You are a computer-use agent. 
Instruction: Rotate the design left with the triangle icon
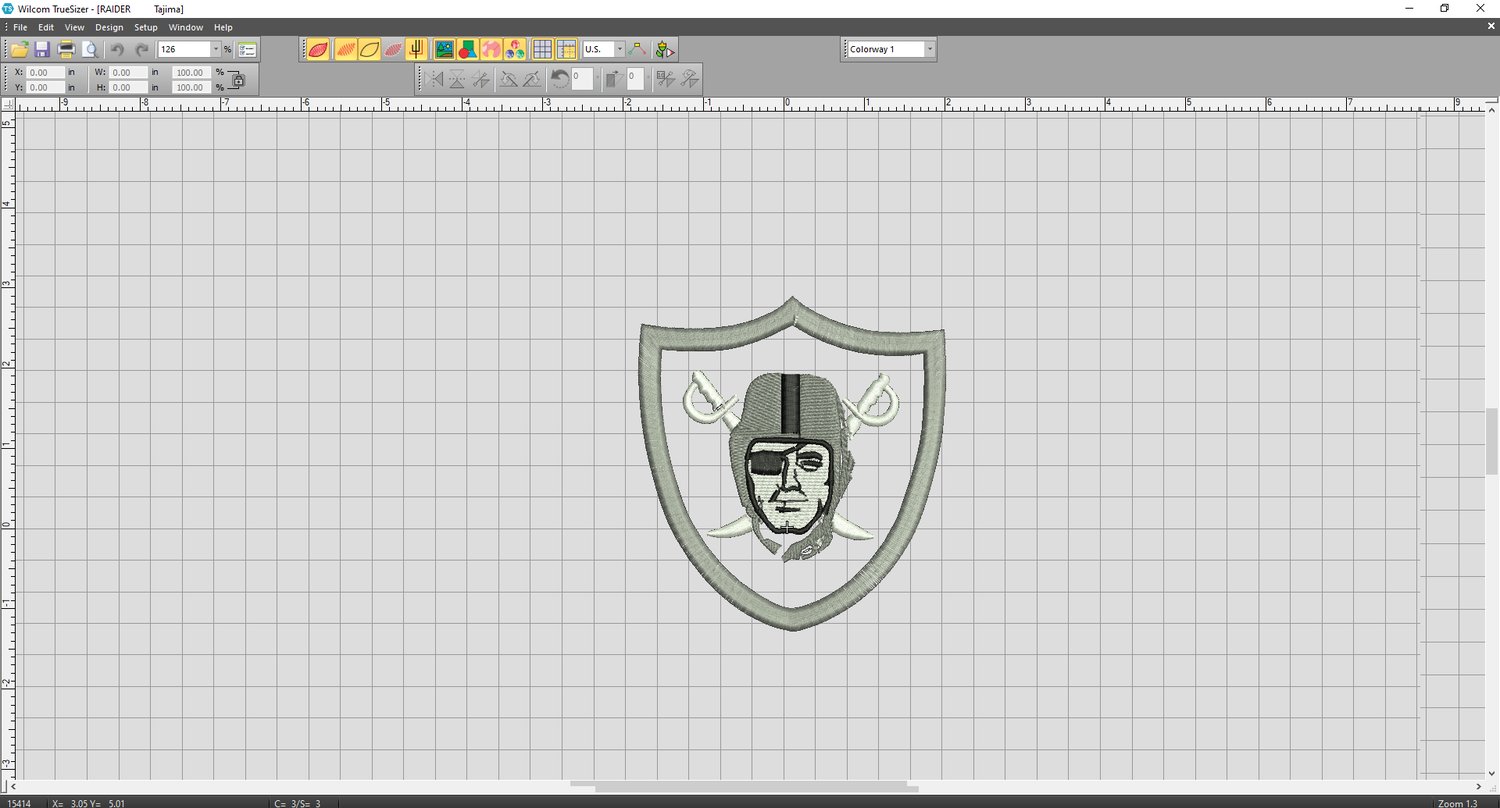508,79
